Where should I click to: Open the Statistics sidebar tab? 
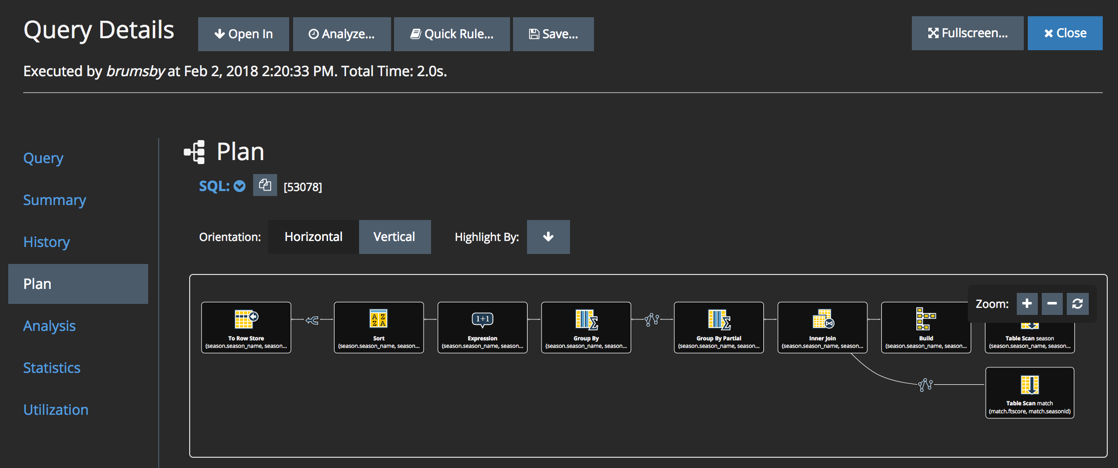coord(52,368)
